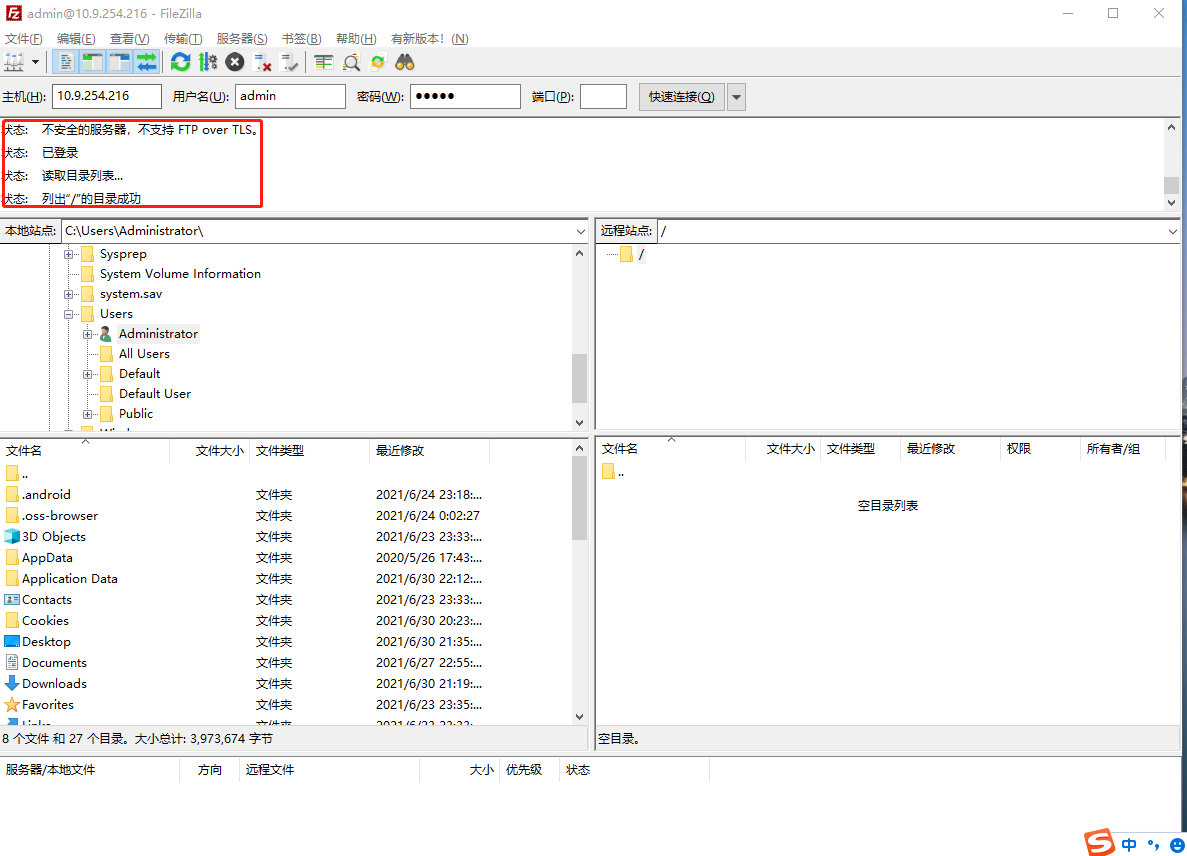Expand the Sysprep folder node
1187x856 pixels.
point(68,254)
